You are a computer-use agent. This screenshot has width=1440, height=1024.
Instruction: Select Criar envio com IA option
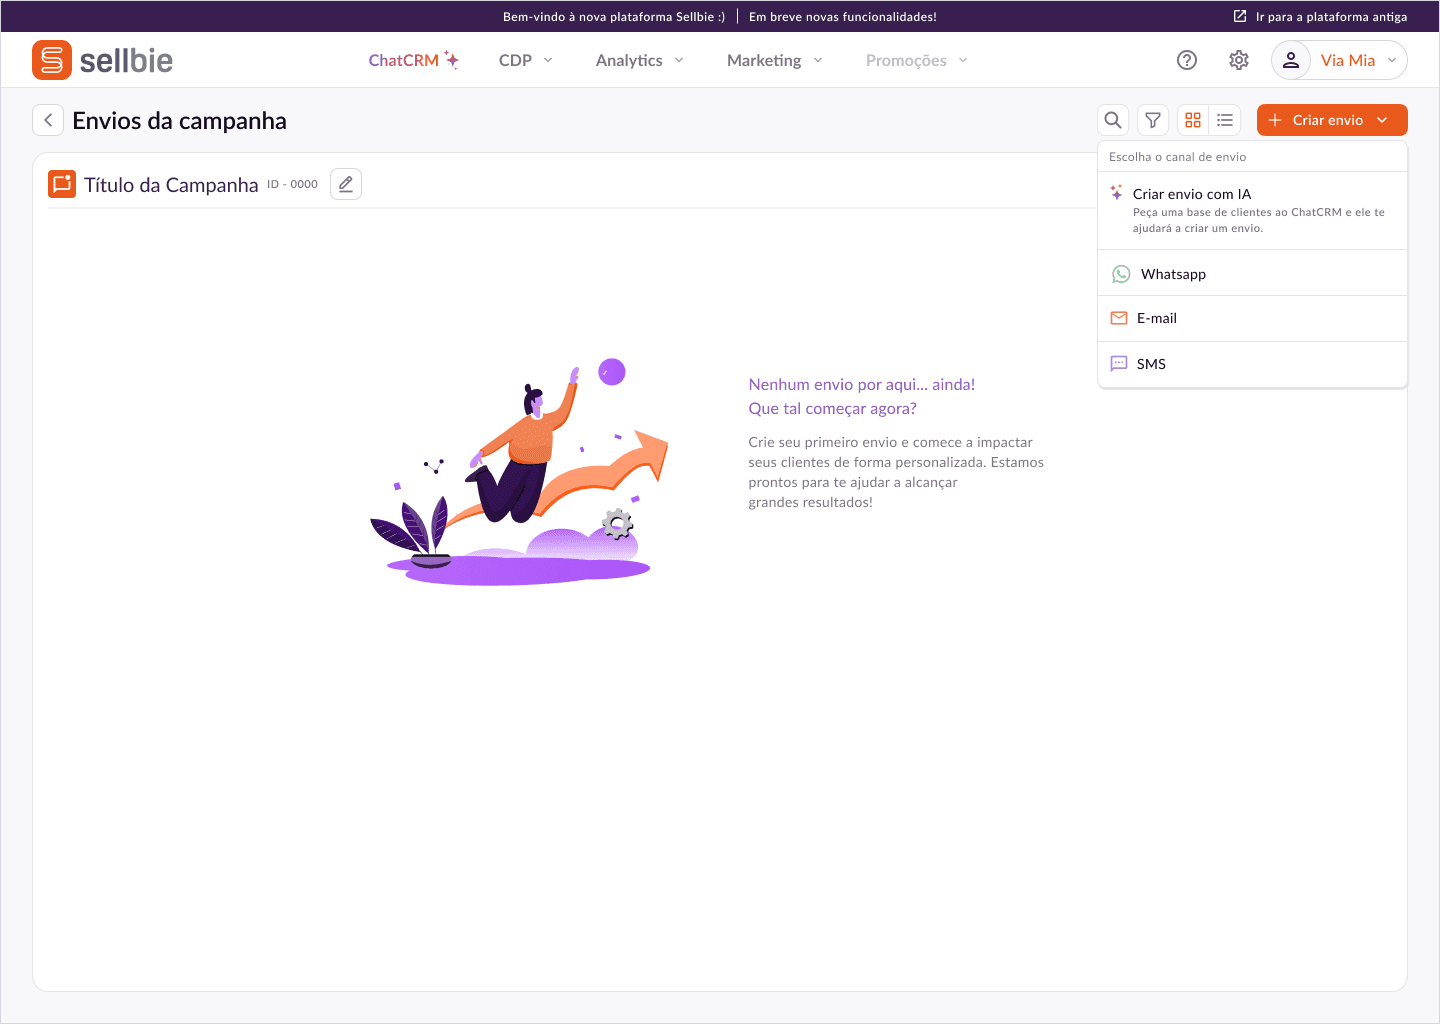click(1252, 210)
